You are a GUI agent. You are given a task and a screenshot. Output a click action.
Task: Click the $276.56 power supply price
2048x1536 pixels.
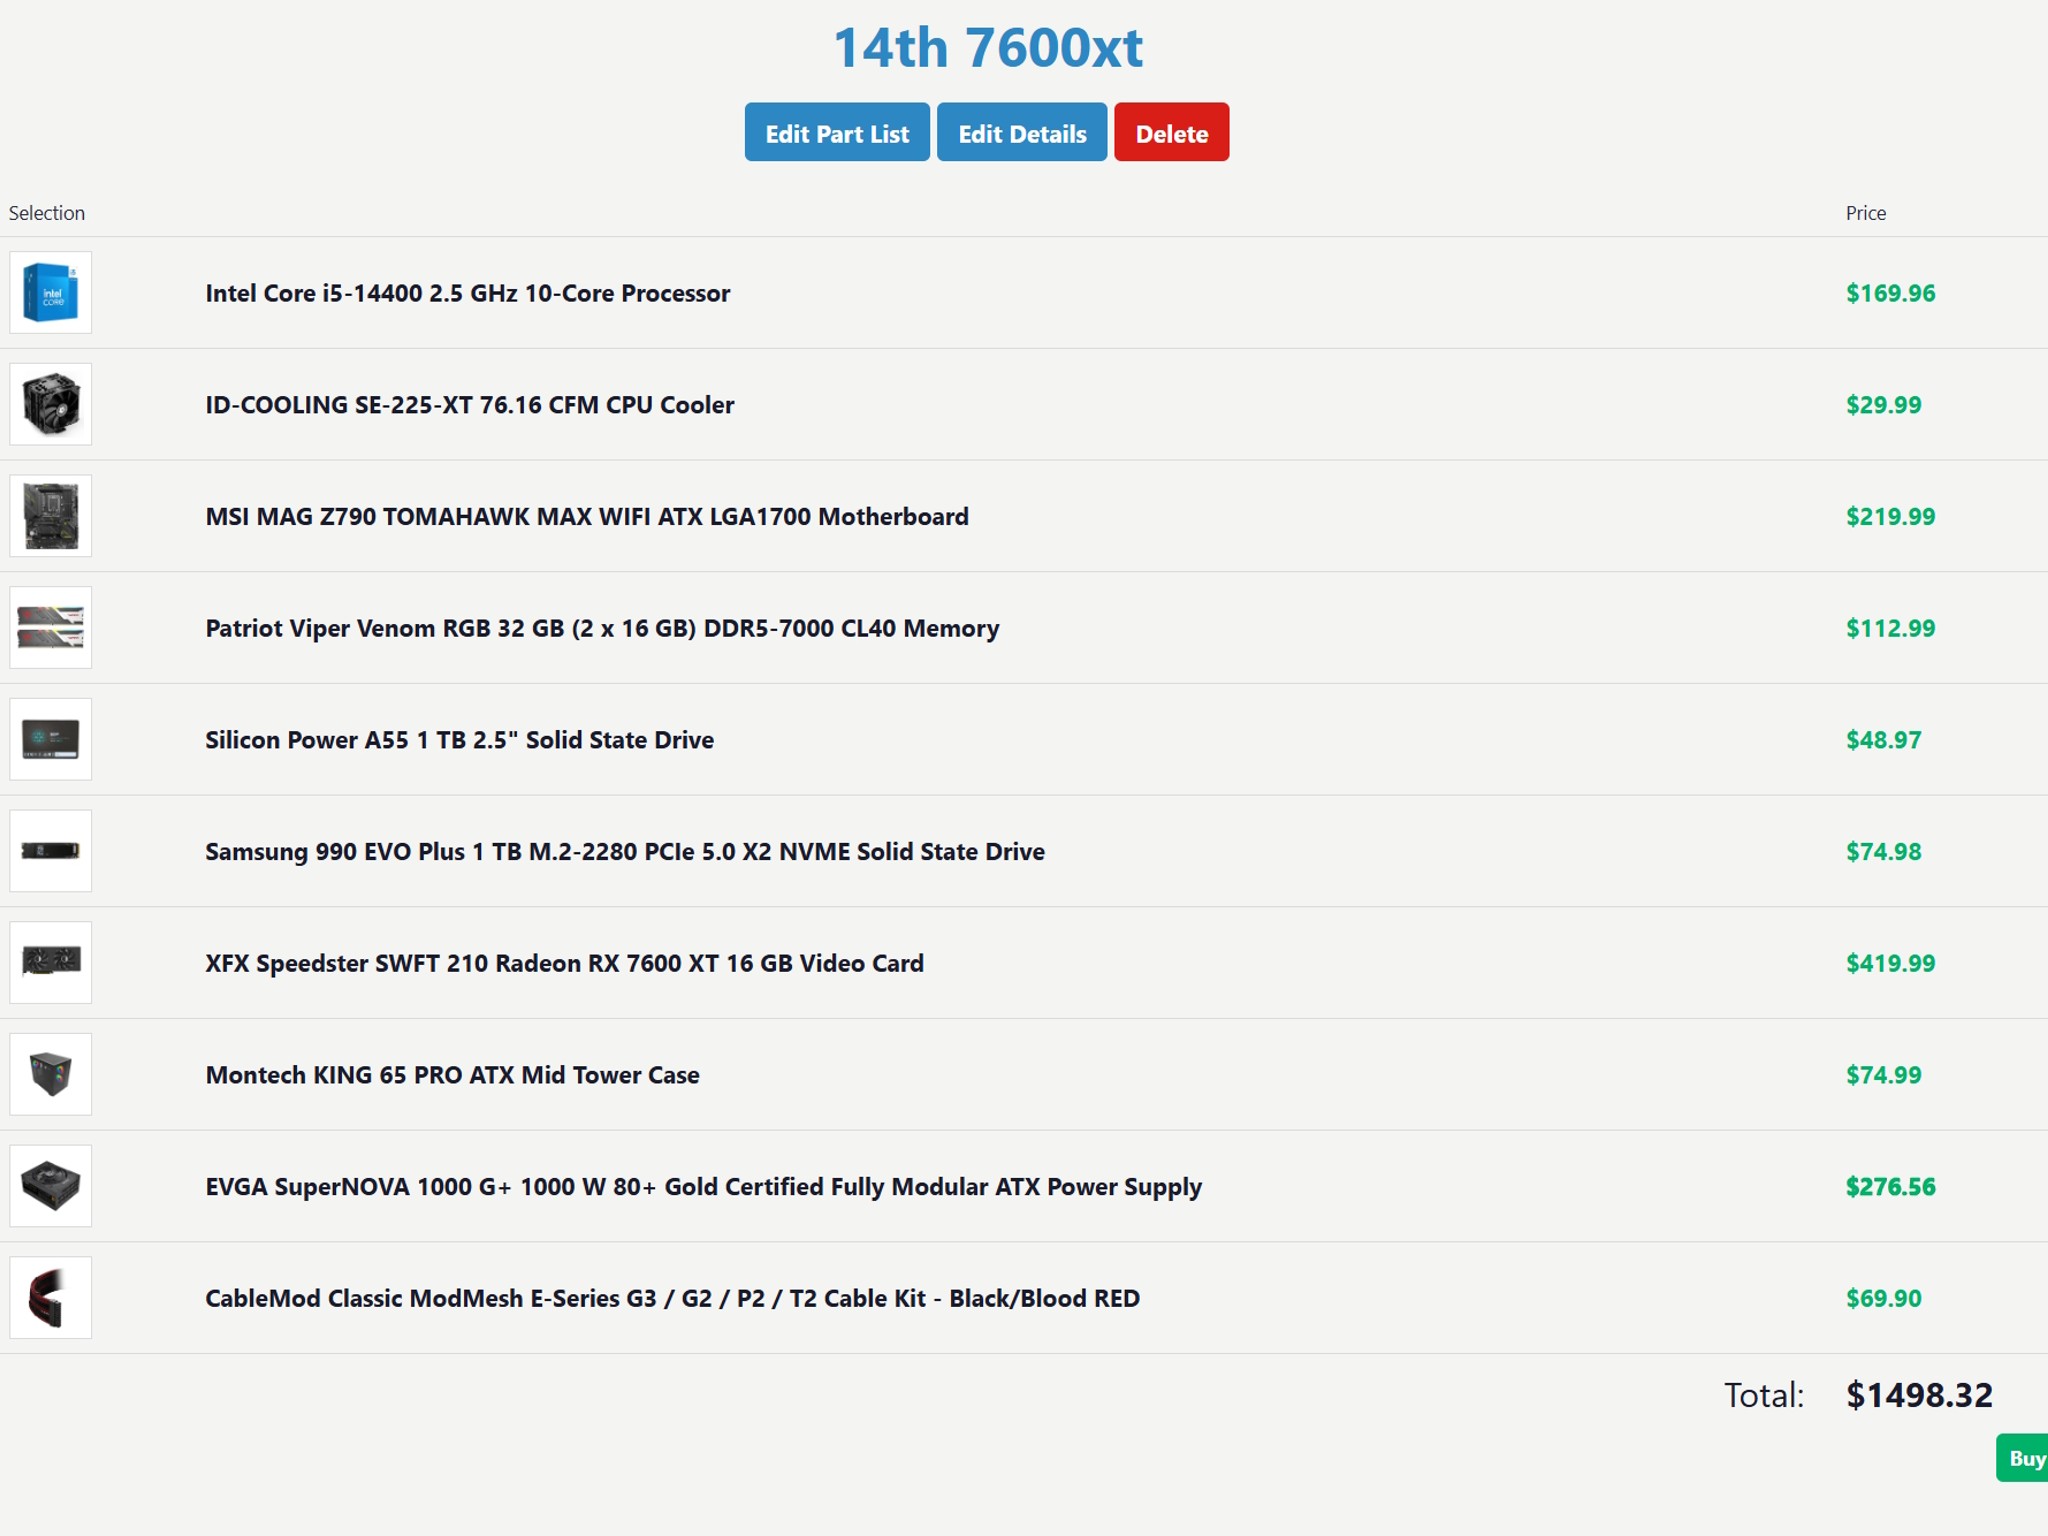pyautogui.click(x=1890, y=1186)
